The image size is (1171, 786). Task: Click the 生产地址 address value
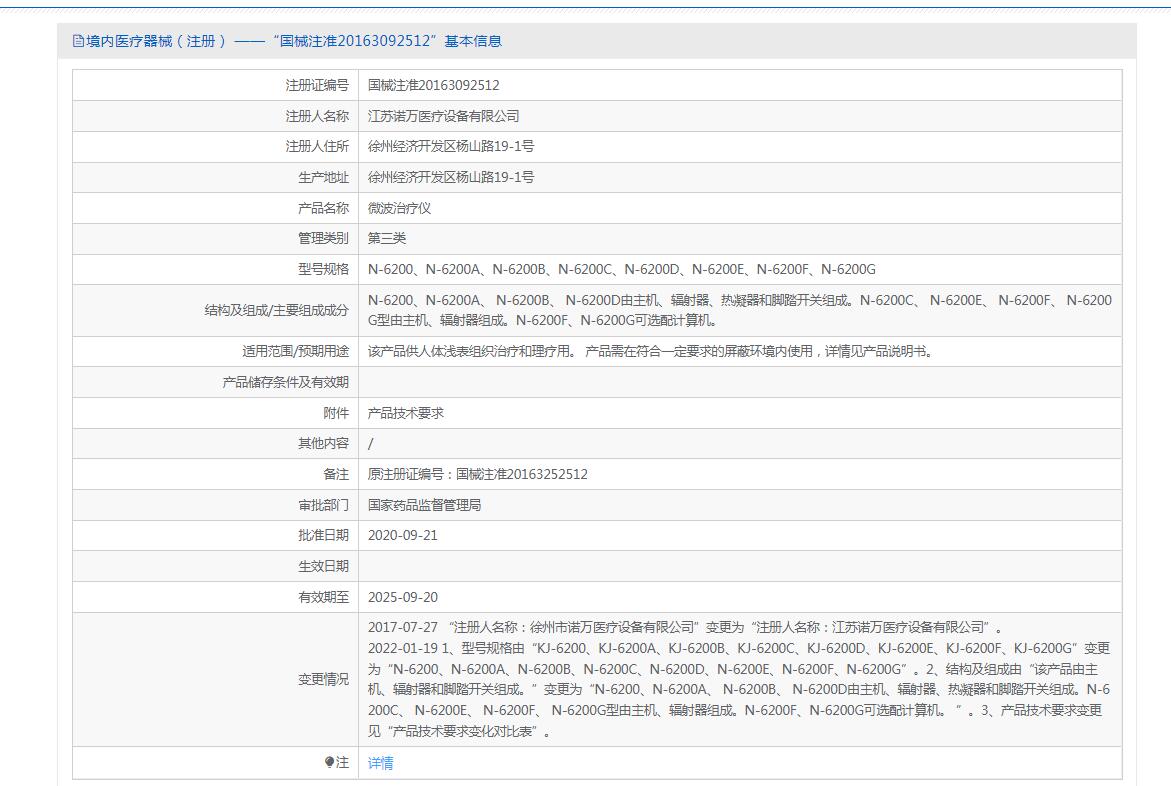point(450,178)
